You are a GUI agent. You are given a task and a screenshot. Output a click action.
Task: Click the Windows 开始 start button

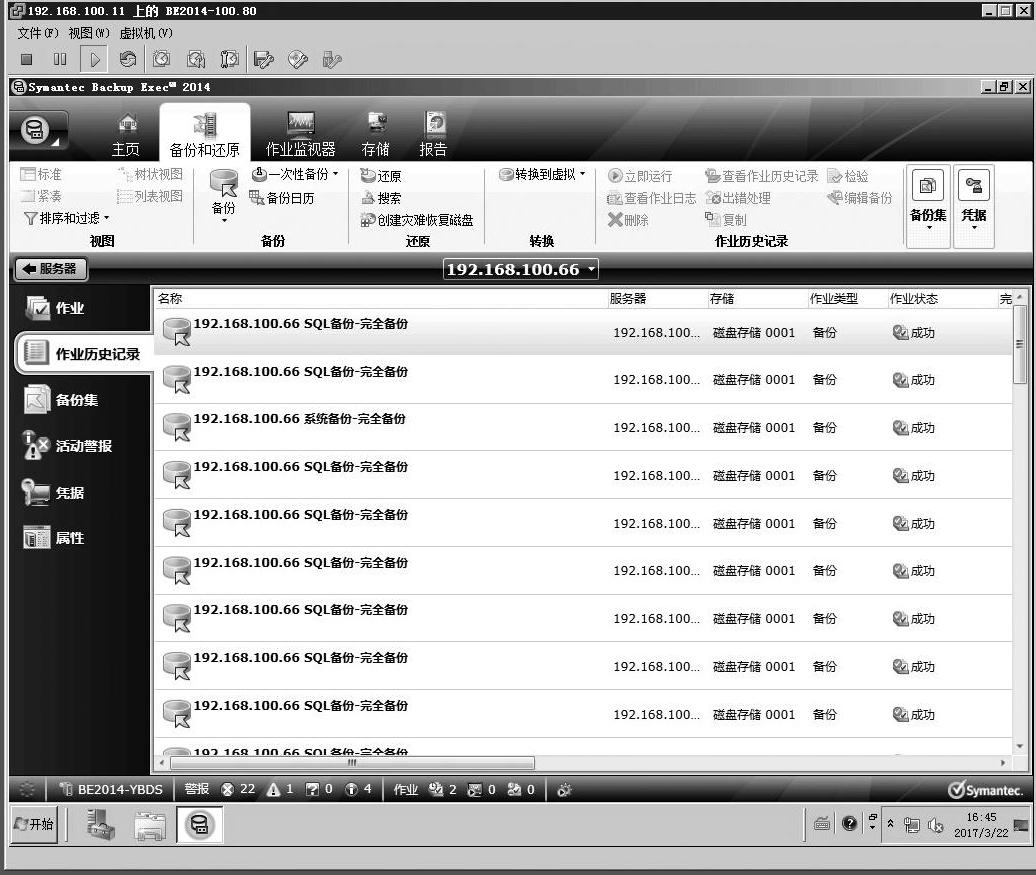pyautogui.click(x=34, y=825)
